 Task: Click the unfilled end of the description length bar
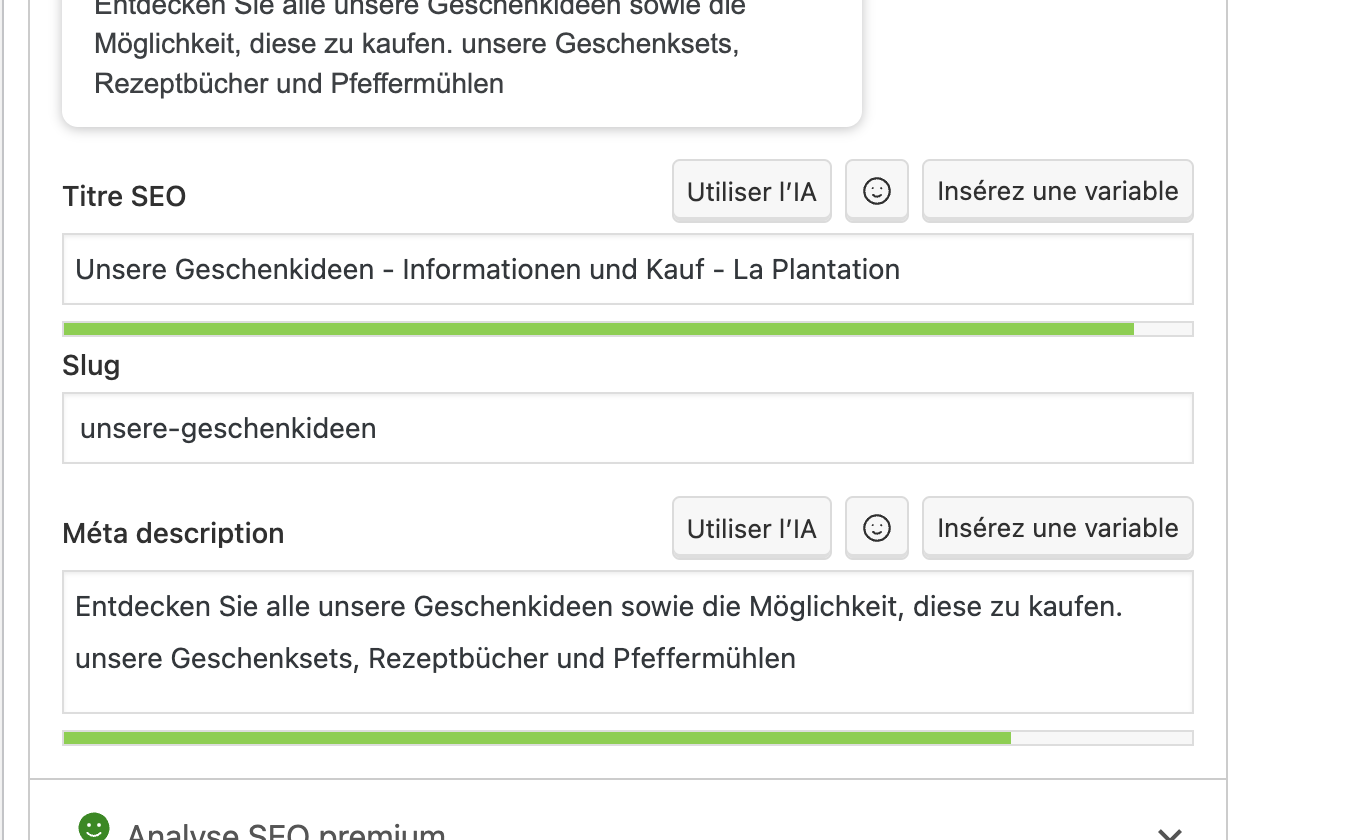point(1102,738)
